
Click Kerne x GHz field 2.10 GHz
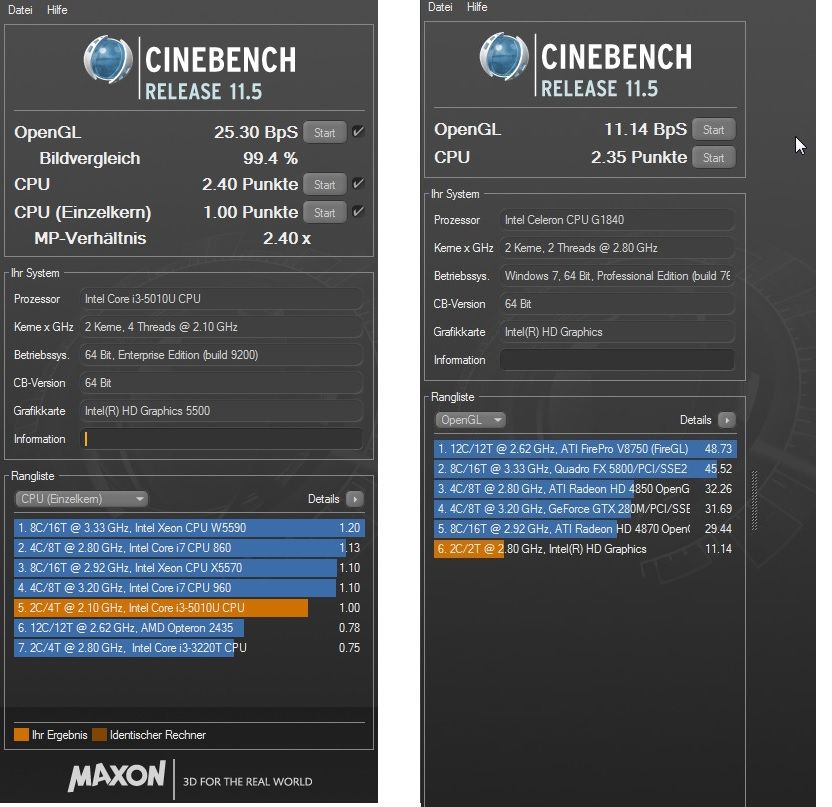[x=222, y=327]
